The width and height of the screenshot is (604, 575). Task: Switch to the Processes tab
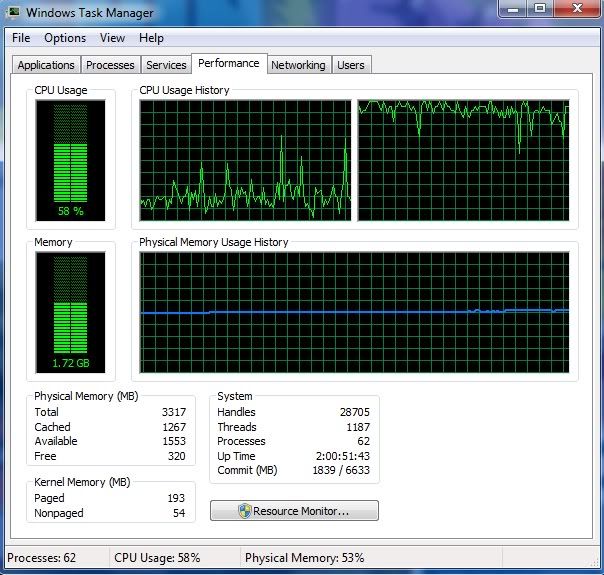pos(110,65)
